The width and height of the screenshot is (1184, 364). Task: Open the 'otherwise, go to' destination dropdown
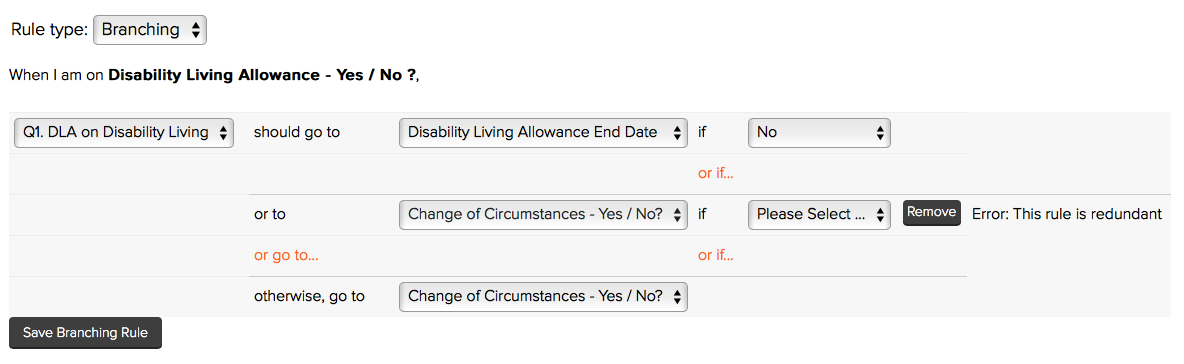543,296
